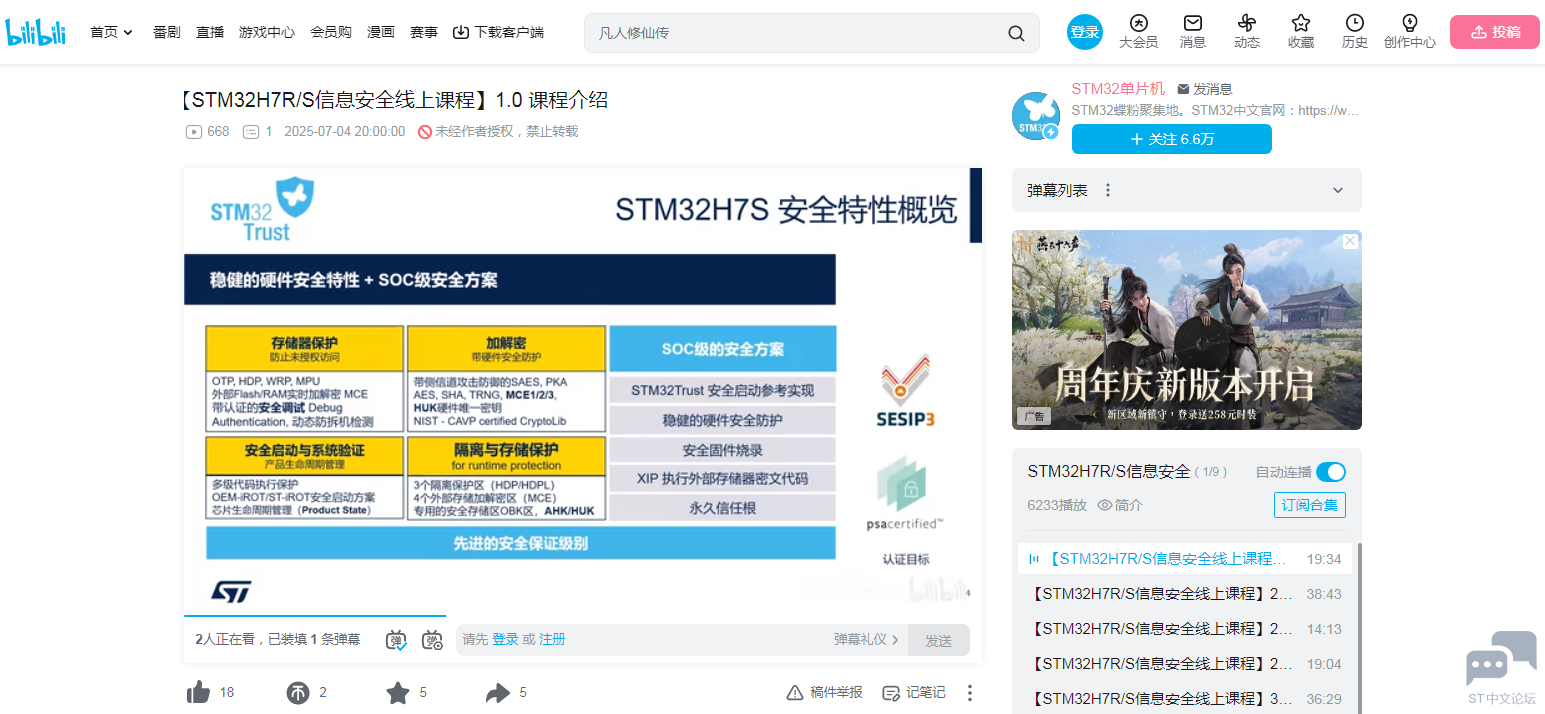Select playlist episode with 36:29 duration
Viewport: 1545px width, 714px height.
pos(1184,699)
